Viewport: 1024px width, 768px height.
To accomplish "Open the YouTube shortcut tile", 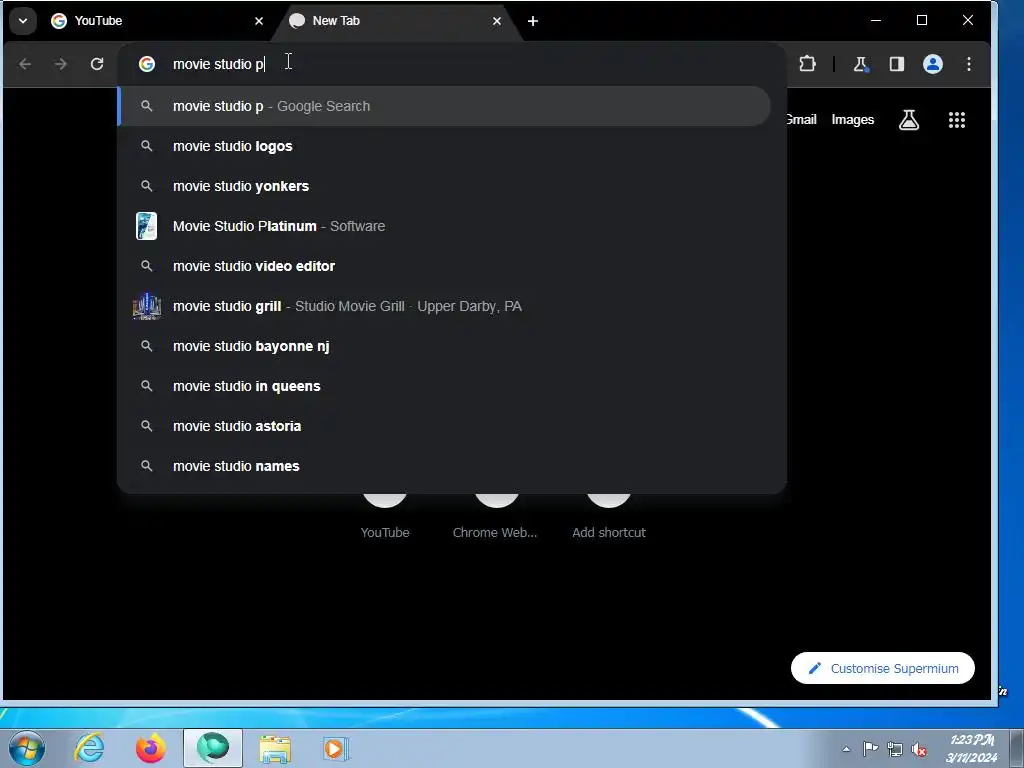I will [385, 516].
